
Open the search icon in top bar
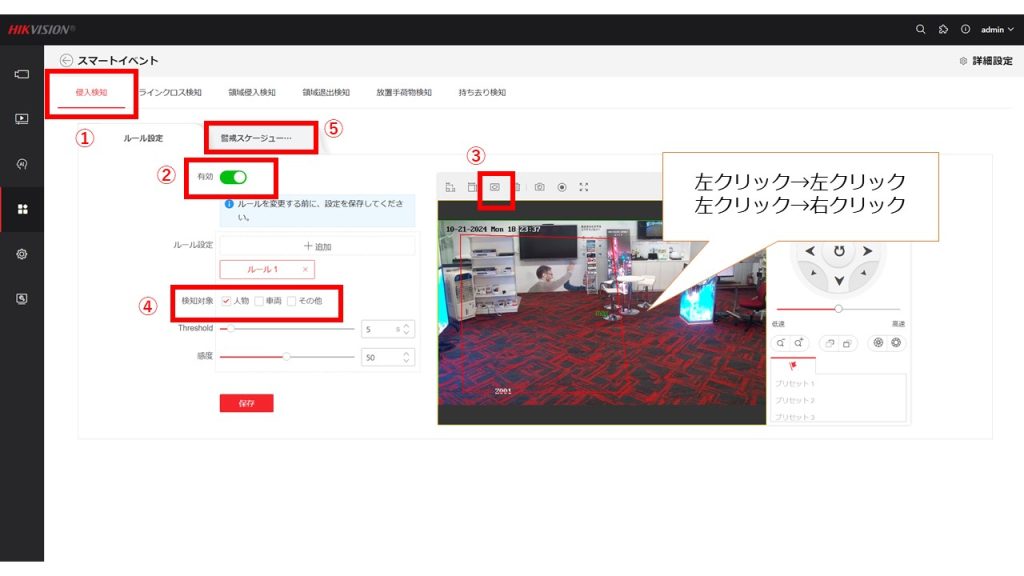(x=921, y=29)
